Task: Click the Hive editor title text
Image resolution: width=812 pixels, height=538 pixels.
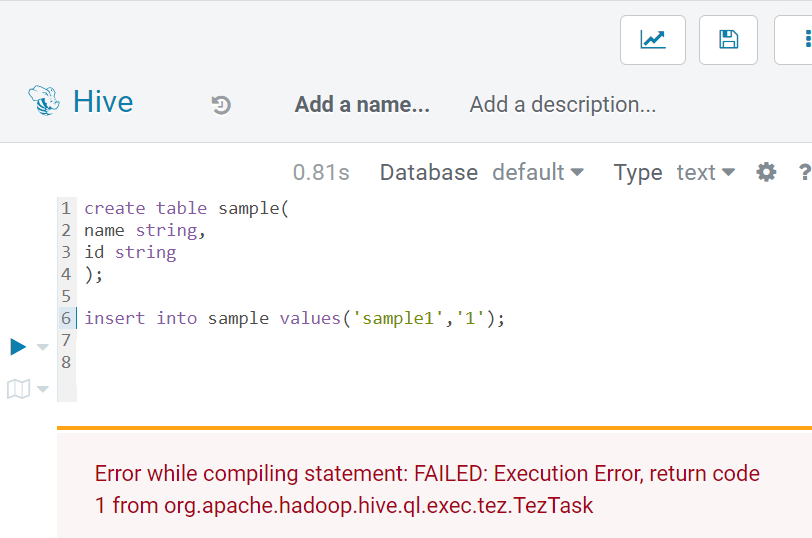Action: pyautogui.click(x=103, y=101)
